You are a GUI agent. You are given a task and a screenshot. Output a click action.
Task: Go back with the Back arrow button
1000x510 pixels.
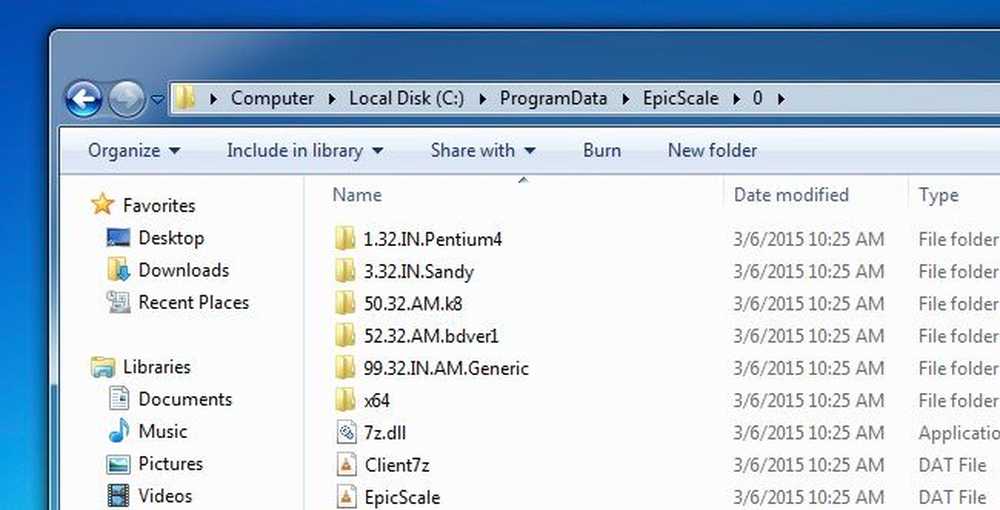pos(83,99)
